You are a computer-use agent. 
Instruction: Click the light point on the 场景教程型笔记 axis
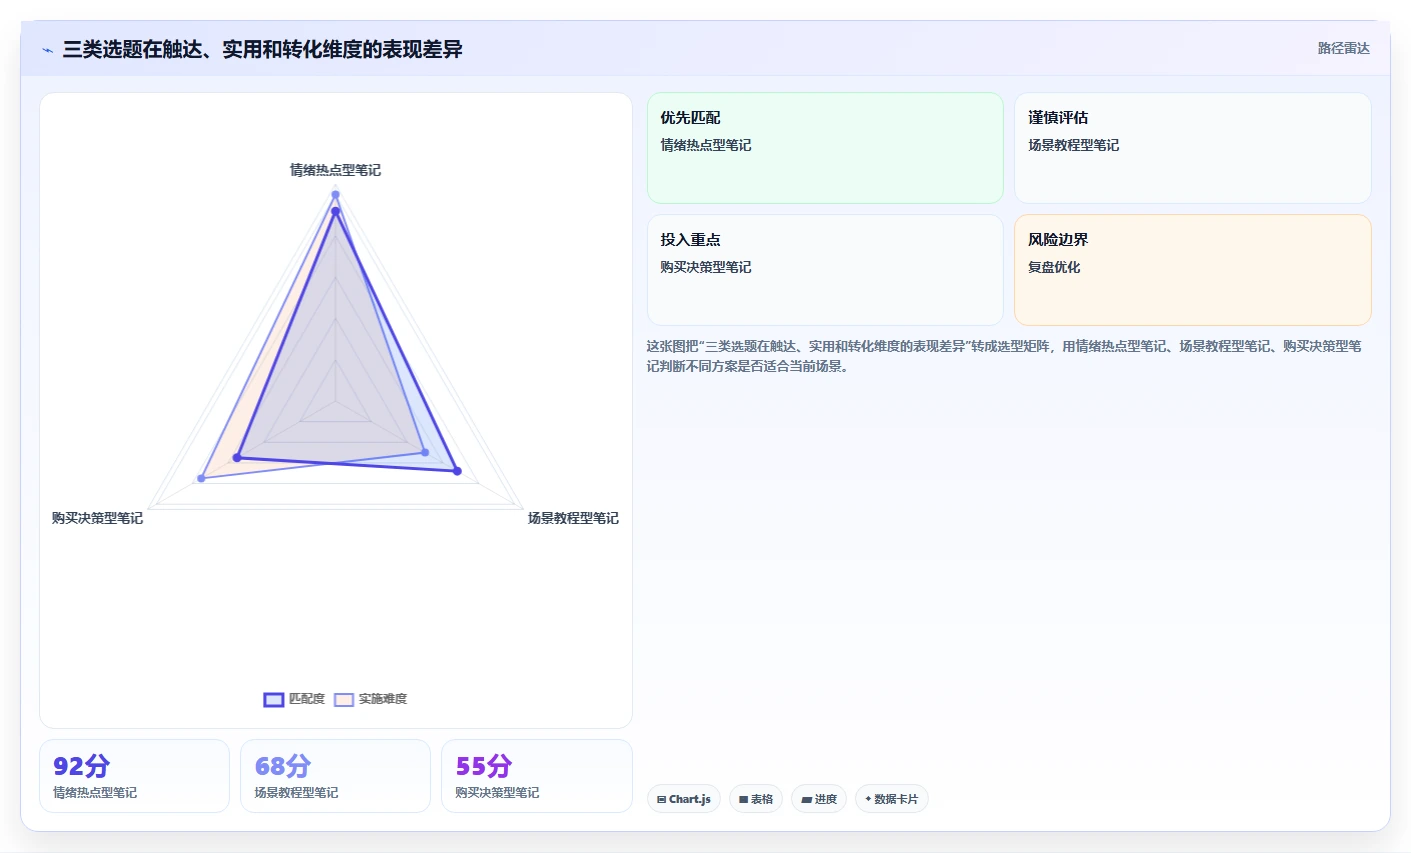(425, 453)
